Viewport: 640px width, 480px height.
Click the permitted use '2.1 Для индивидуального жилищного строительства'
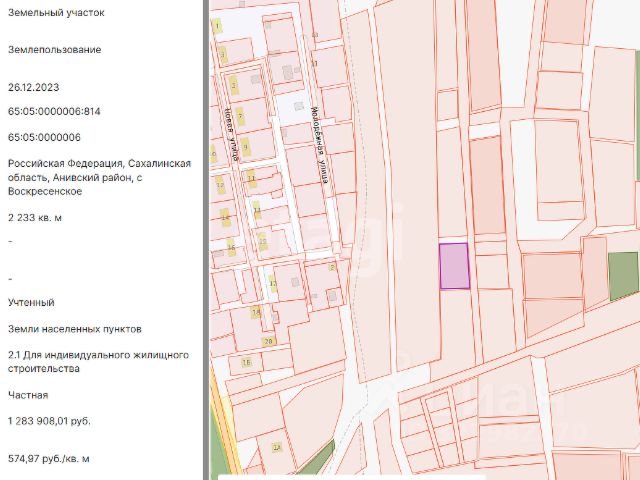click(x=98, y=362)
